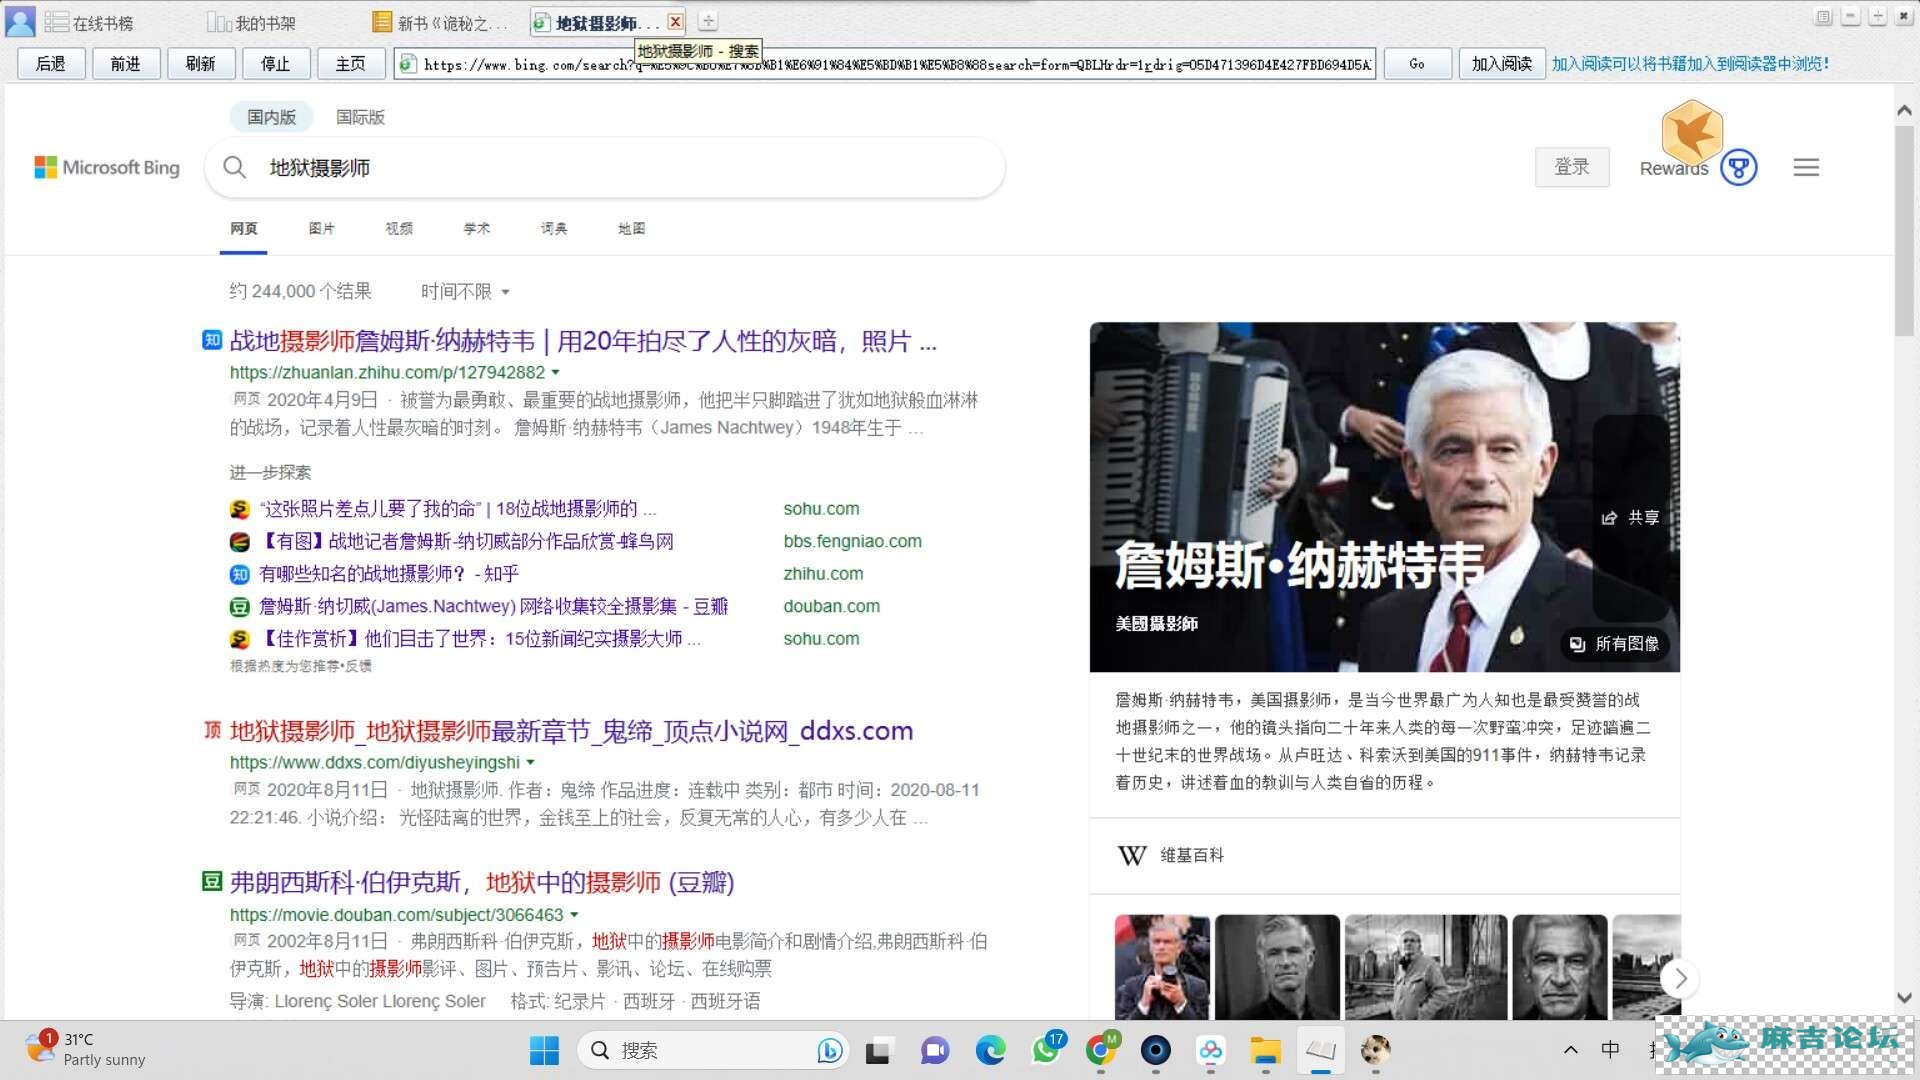Switch to the 新书《诡秘之... tab

click(439, 22)
